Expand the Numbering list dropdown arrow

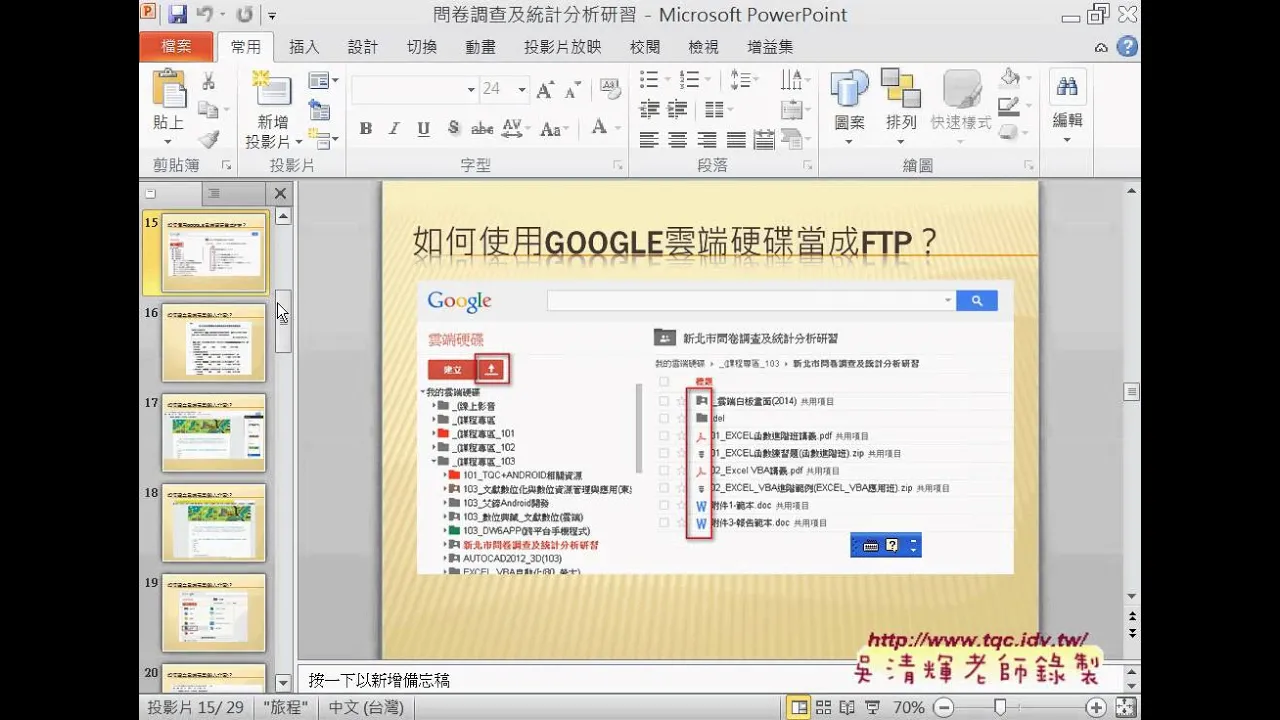[x=707, y=78]
